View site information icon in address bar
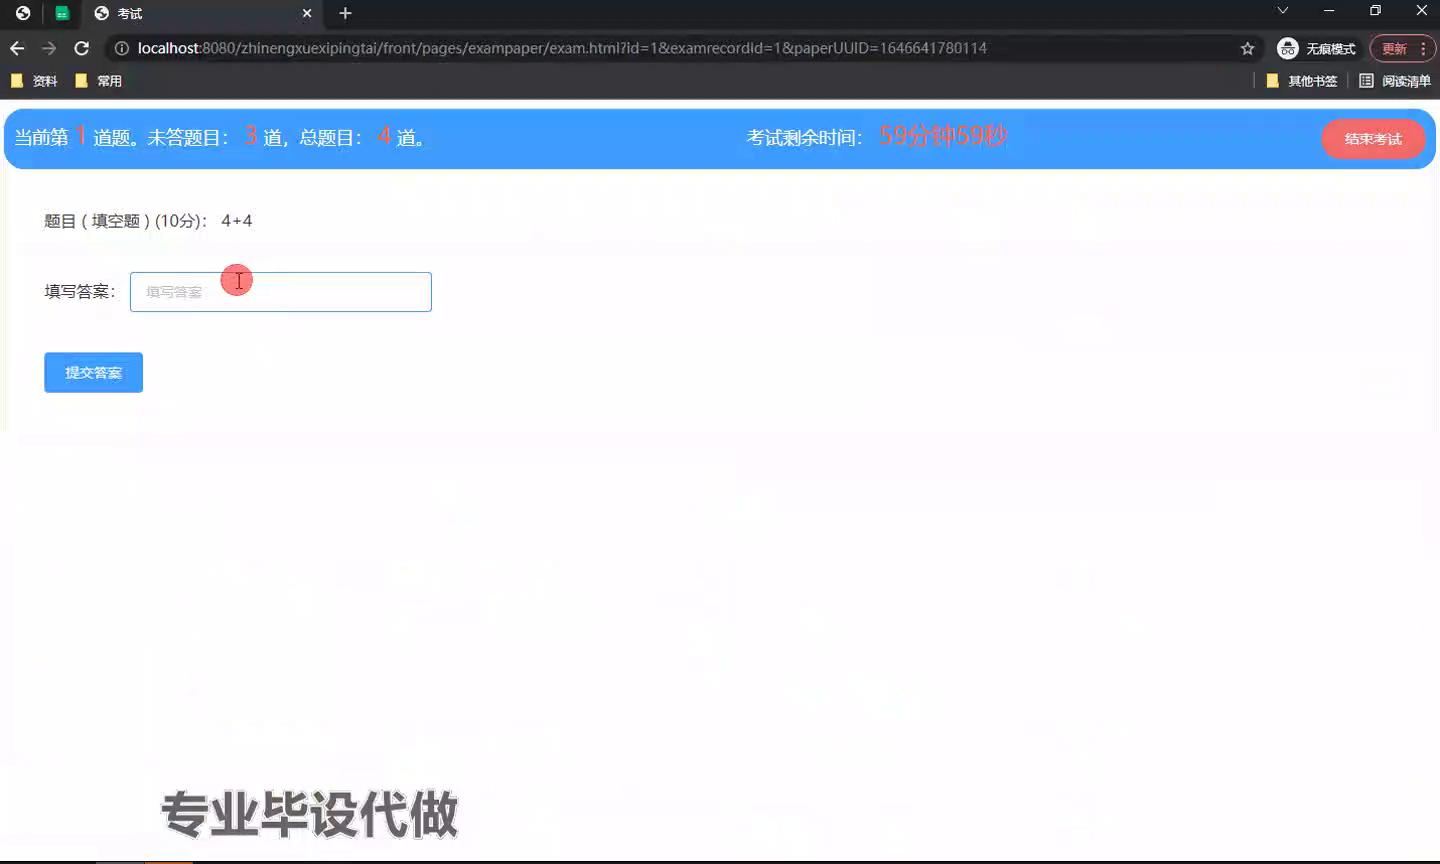This screenshot has width=1440, height=864. click(x=122, y=48)
